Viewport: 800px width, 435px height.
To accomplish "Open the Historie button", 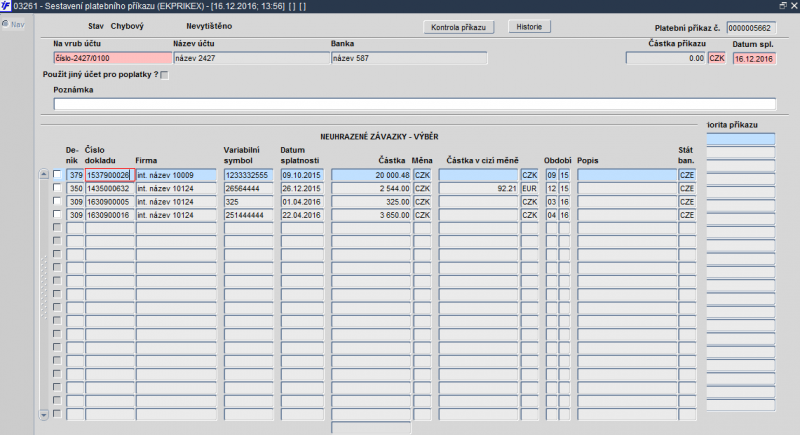I will click(x=529, y=27).
